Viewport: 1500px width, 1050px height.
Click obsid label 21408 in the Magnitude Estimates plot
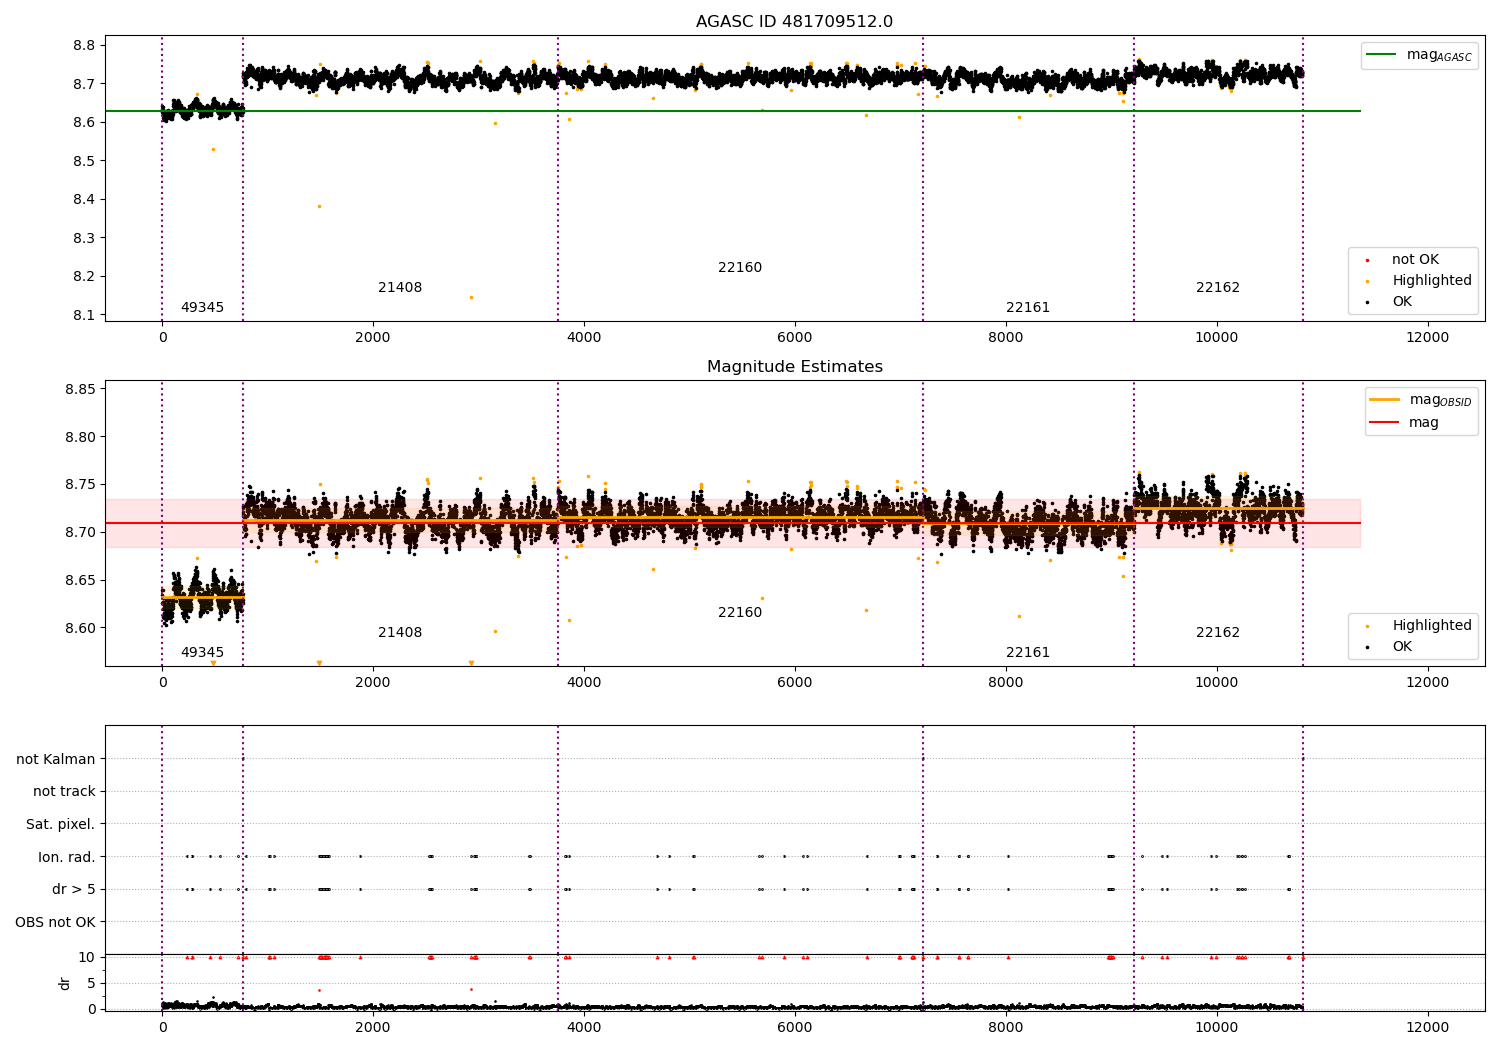(400, 632)
